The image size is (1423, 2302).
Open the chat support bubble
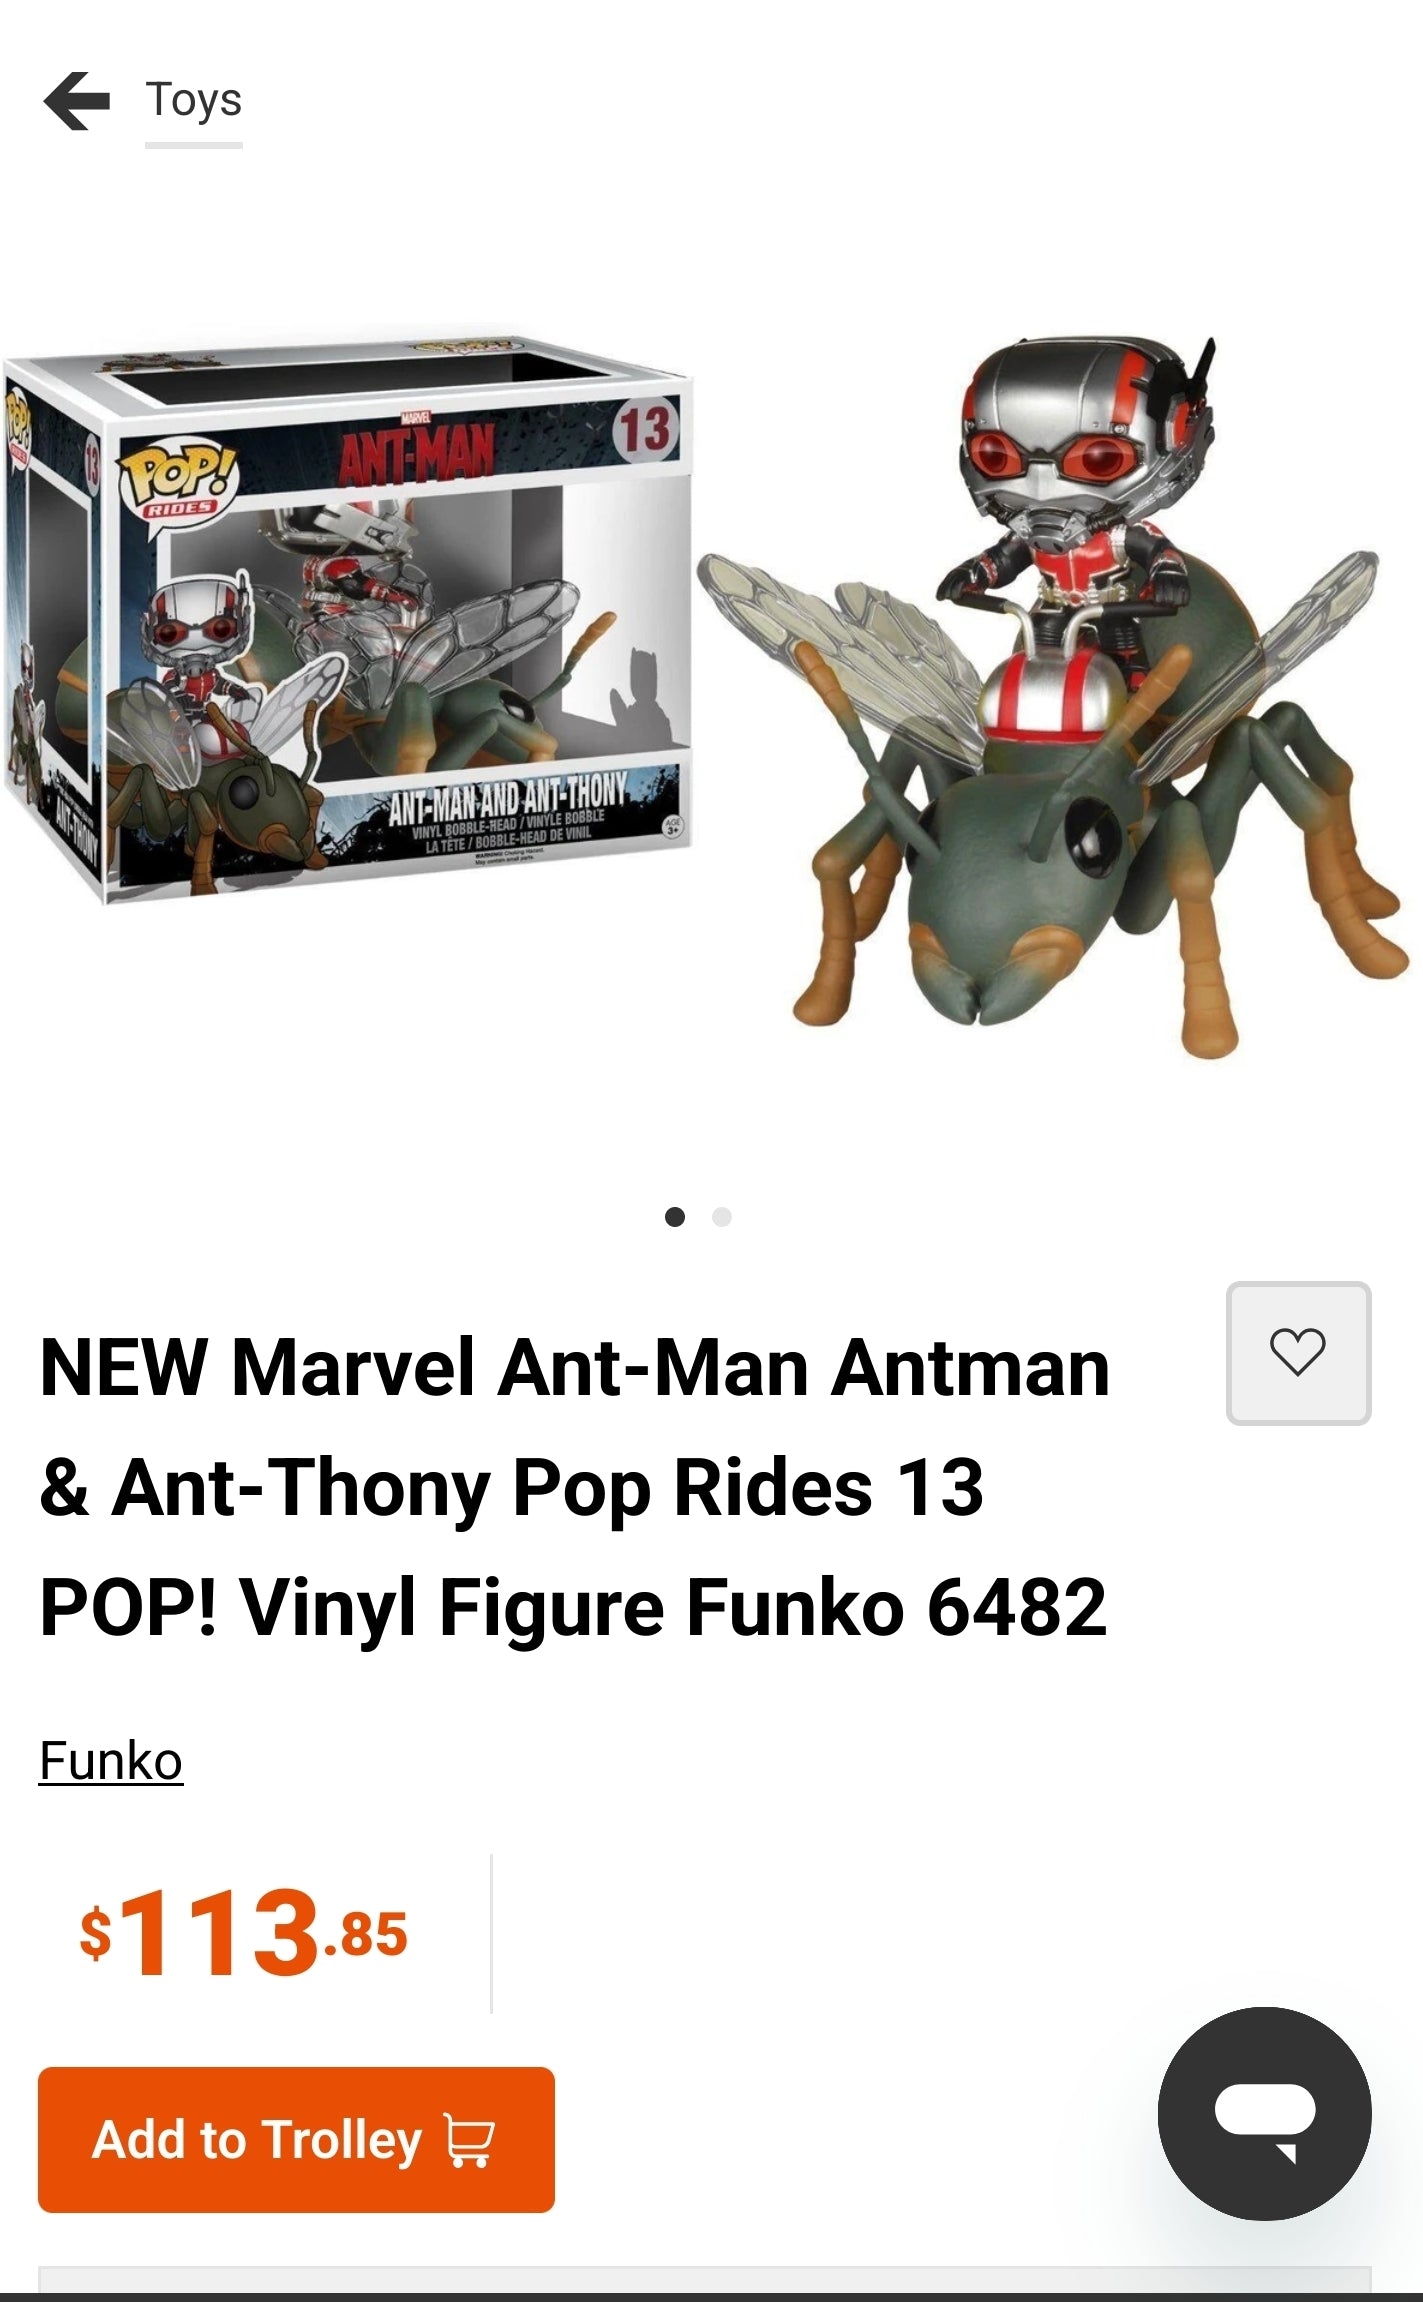coord(1264,2113)
